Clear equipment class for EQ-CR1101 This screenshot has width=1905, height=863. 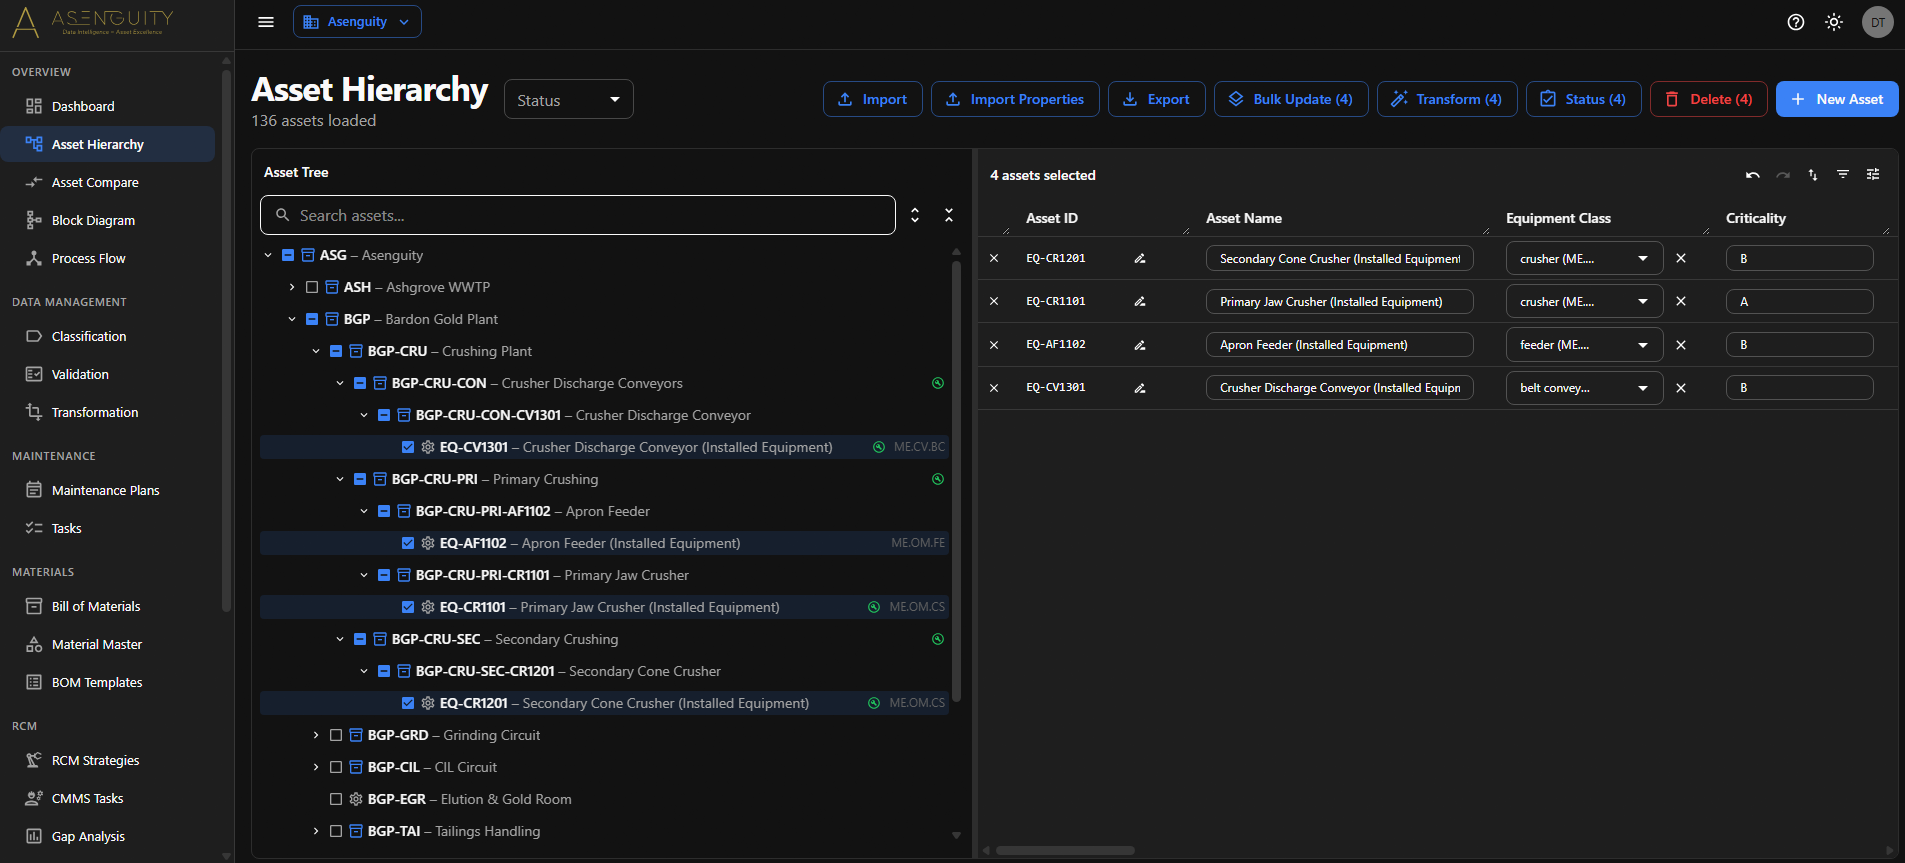pyautogui.click(x=1681, y=301)
